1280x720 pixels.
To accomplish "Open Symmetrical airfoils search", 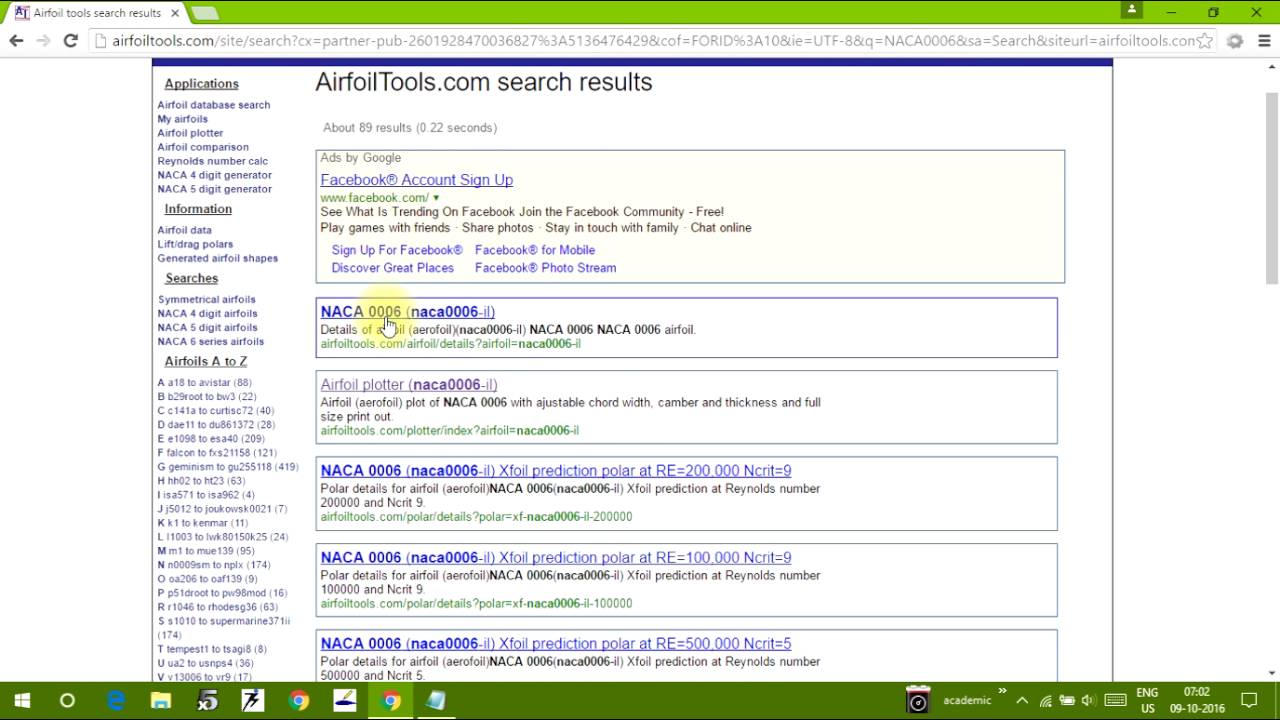I will 206,299.
